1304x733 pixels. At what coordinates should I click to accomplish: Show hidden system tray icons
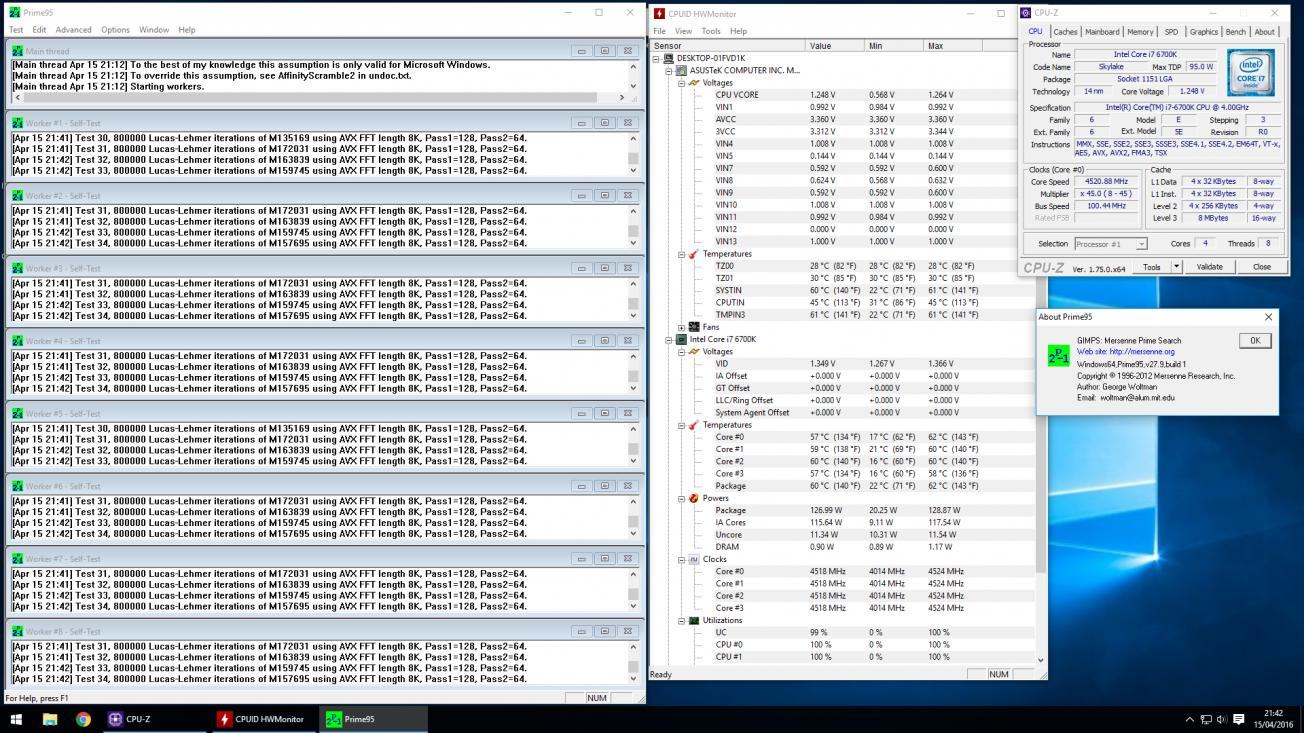coord(1189,719)
